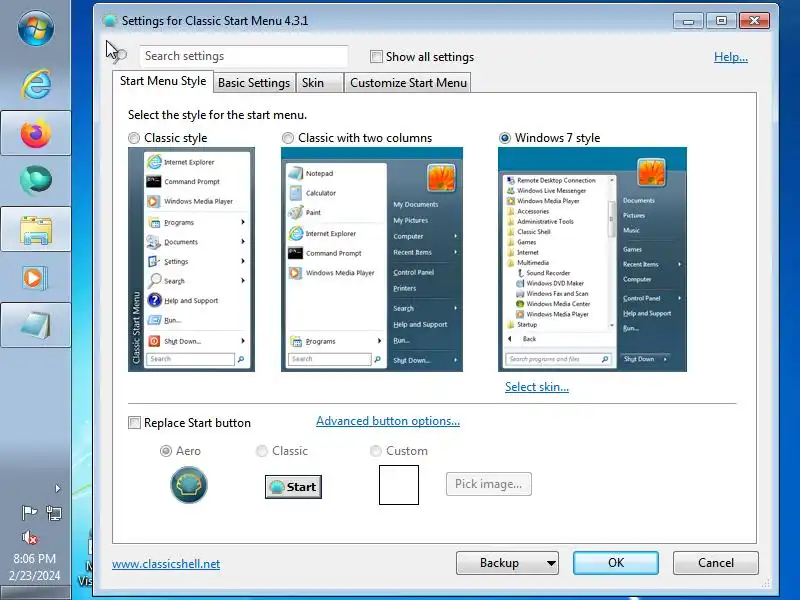
Task: Click the Classic Start button image
Action: point(293,487)
